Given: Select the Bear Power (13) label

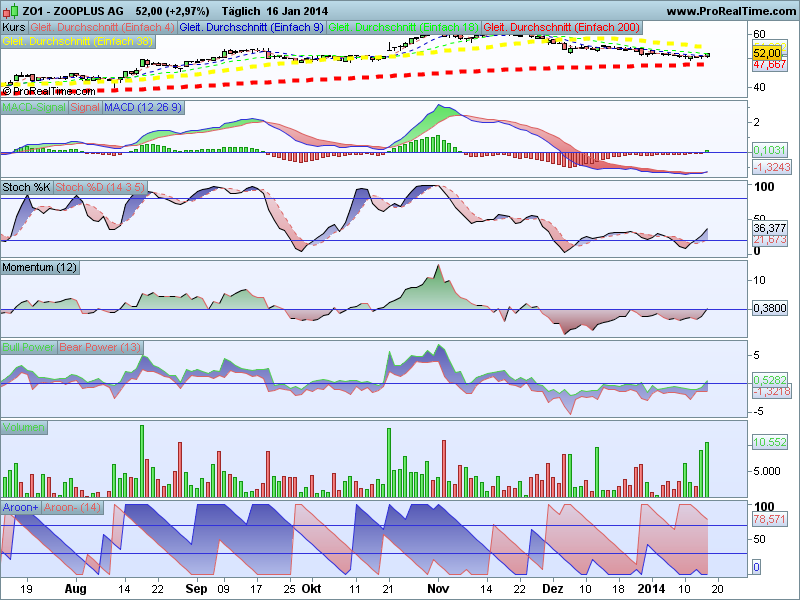Looking at the screenshot, I should (x=100, y=347).
